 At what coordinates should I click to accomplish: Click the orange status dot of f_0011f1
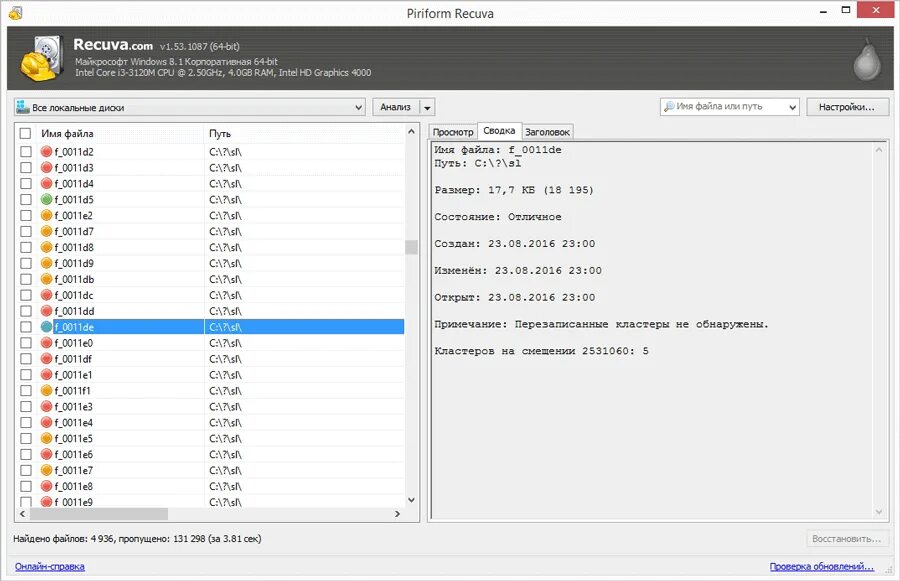46,390
